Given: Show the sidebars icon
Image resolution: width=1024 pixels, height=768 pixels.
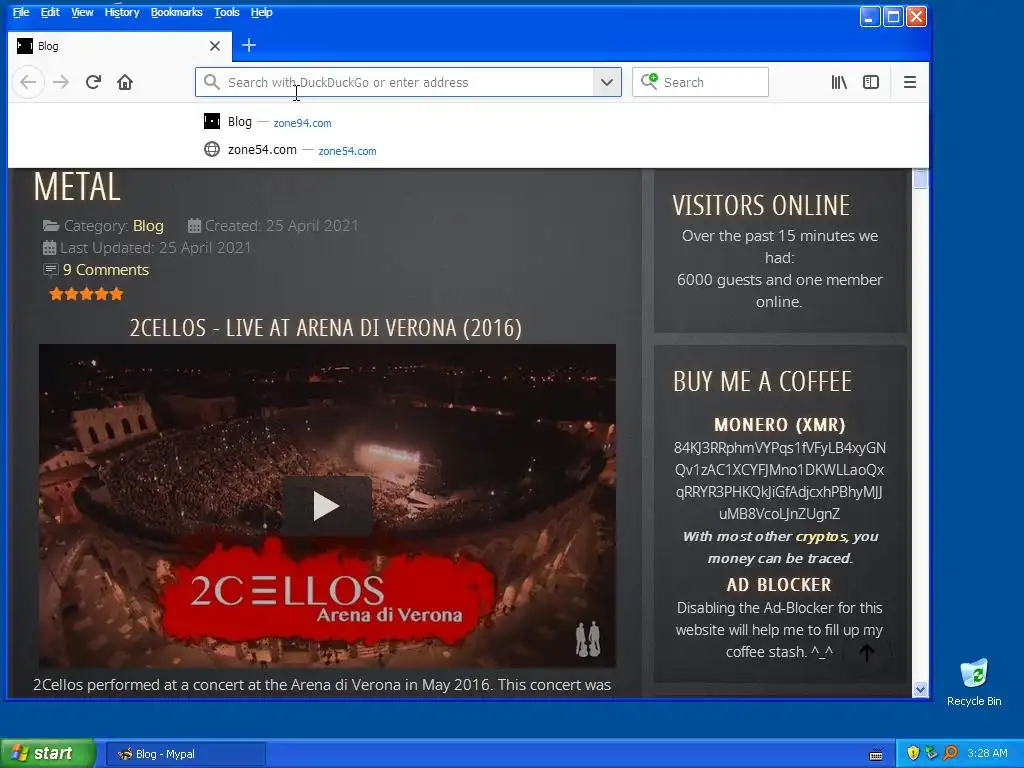Looking at the screenshot, I should click(x=871, y=82).
